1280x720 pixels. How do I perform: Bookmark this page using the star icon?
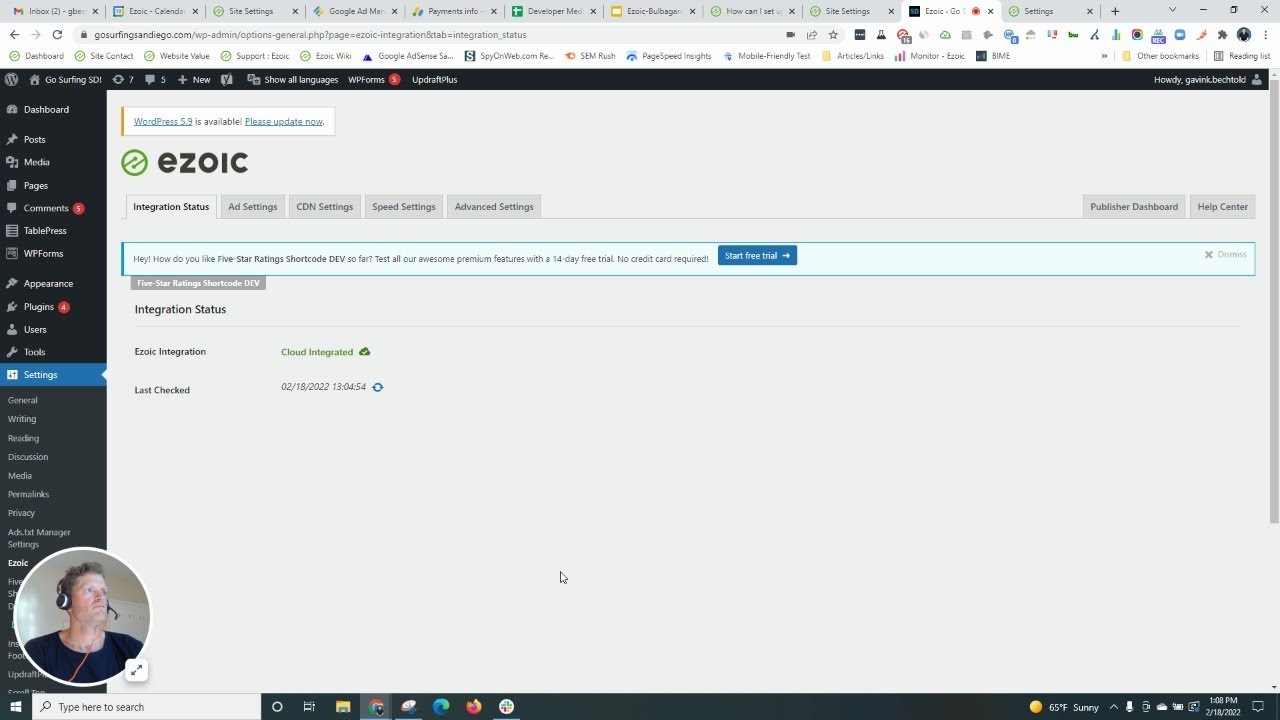pos(835,34)
